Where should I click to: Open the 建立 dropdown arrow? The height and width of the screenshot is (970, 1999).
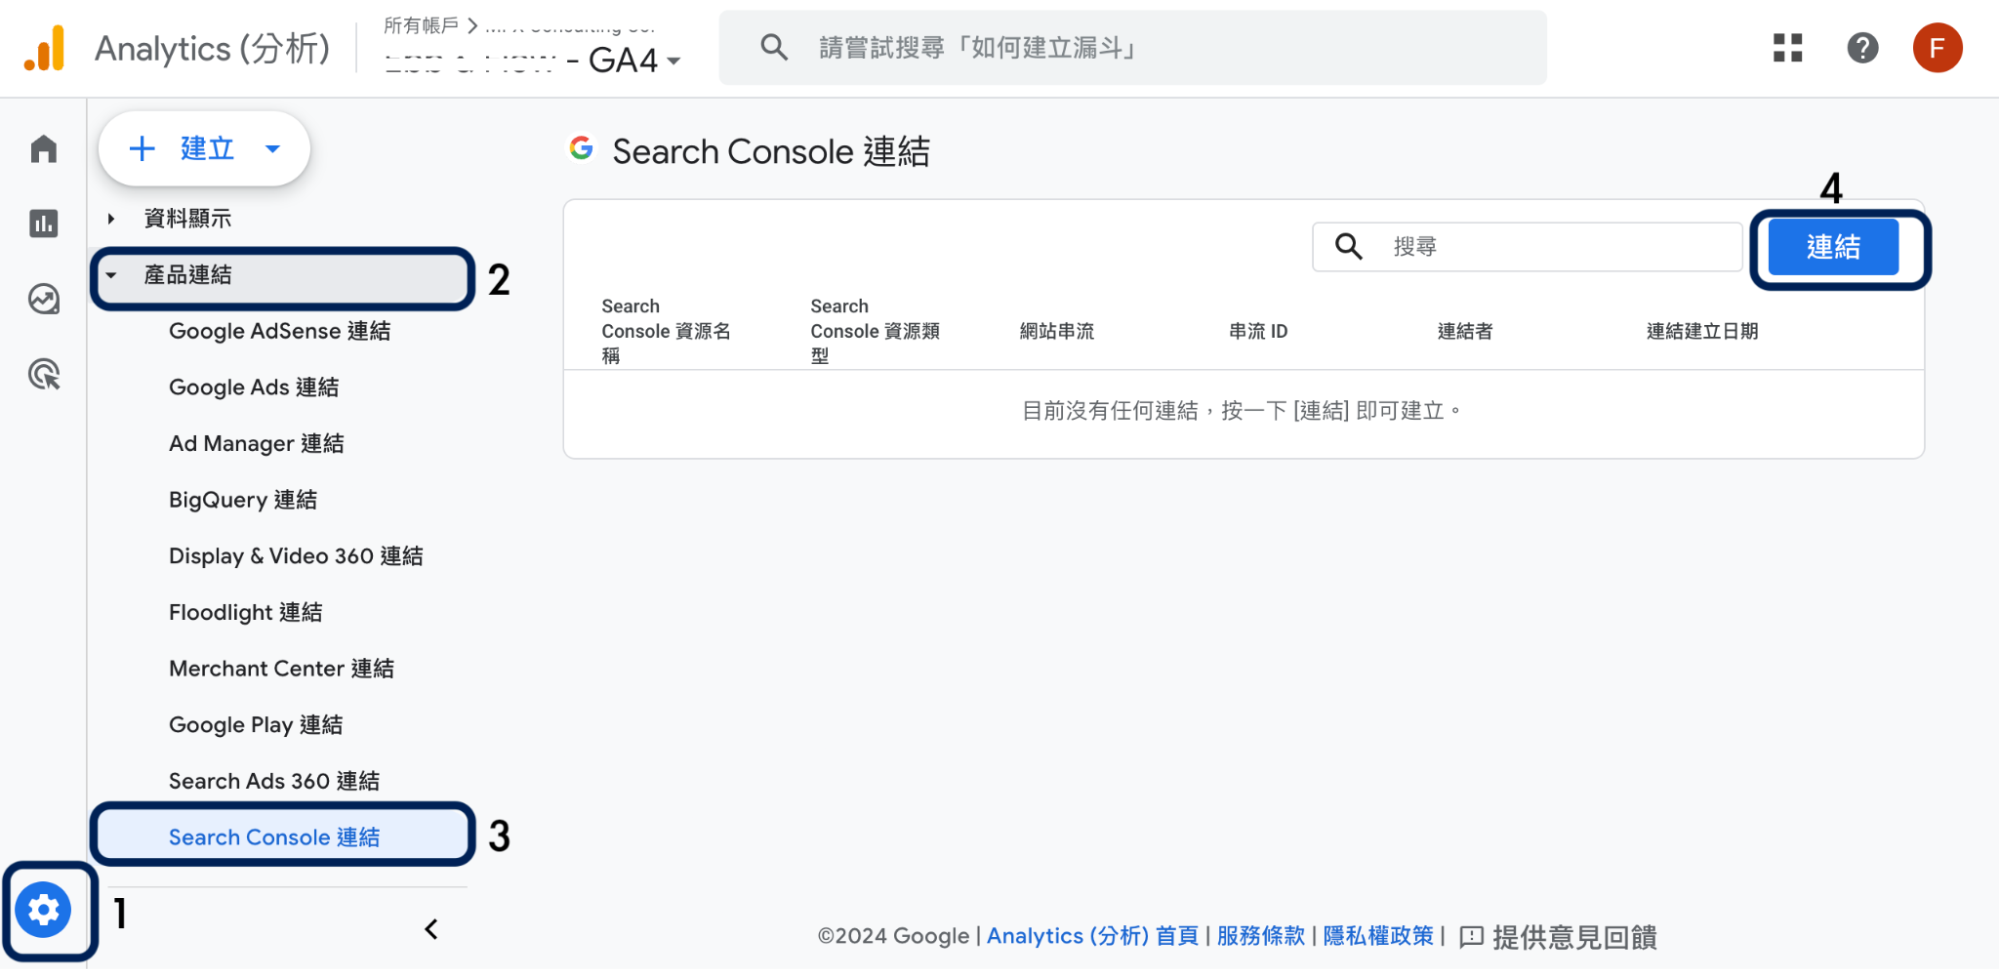click(x=273, y=149)
